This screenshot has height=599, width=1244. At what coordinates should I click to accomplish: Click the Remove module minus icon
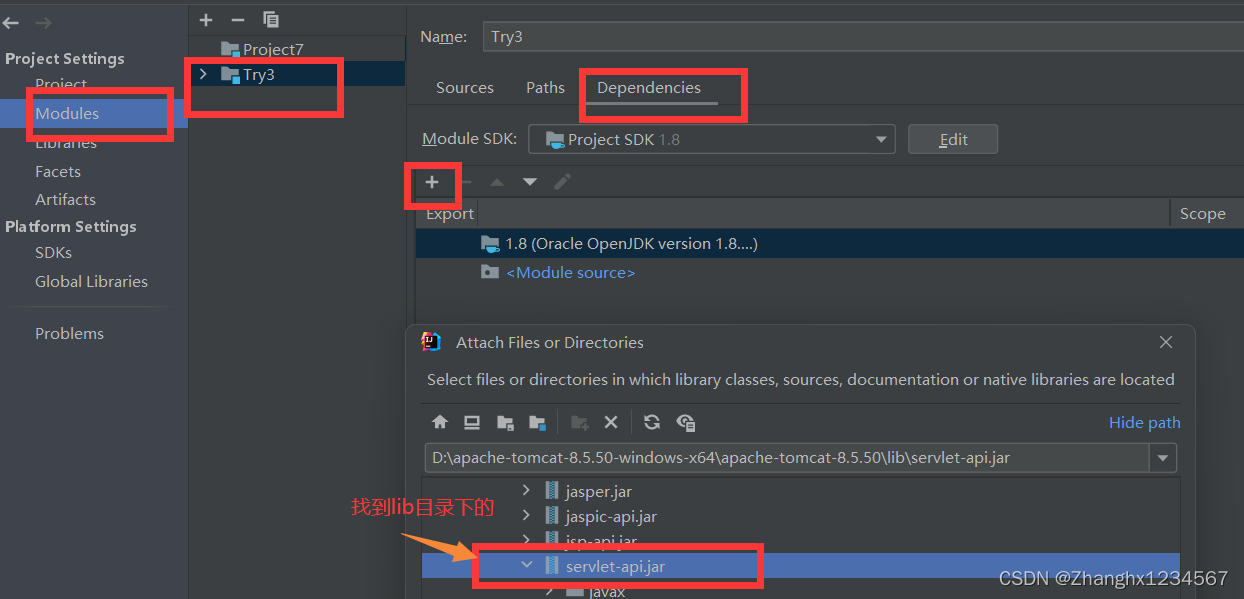(x=237, y=19)
